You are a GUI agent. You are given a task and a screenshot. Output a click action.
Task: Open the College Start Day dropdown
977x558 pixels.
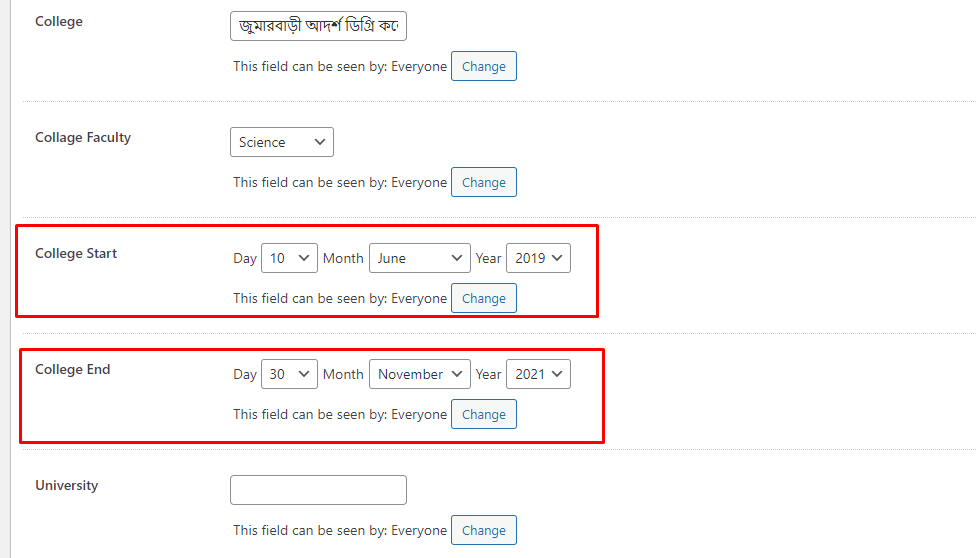[289, 258]
